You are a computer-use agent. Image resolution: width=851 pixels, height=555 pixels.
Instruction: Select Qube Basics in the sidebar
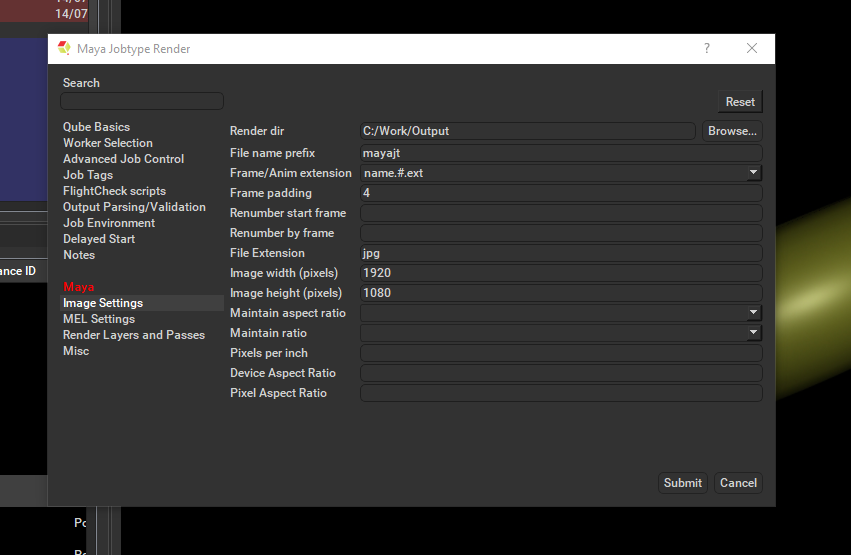click(x=96, y=127)
